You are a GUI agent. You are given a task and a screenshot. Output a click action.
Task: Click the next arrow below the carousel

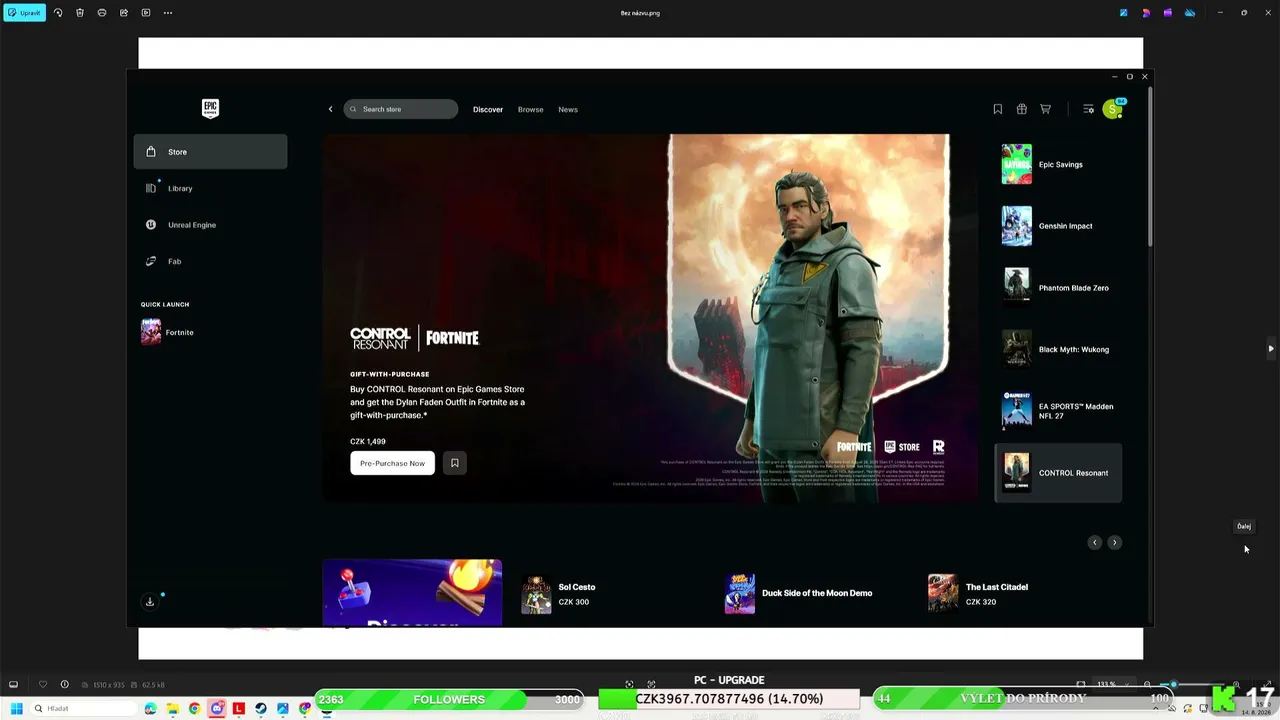tap(1114, 542)
